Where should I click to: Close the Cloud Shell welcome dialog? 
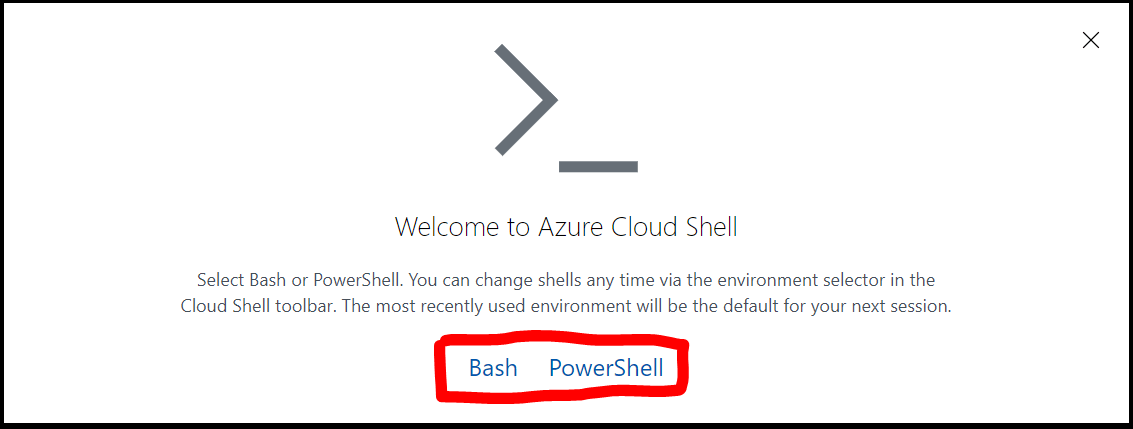click(1091, 40)
